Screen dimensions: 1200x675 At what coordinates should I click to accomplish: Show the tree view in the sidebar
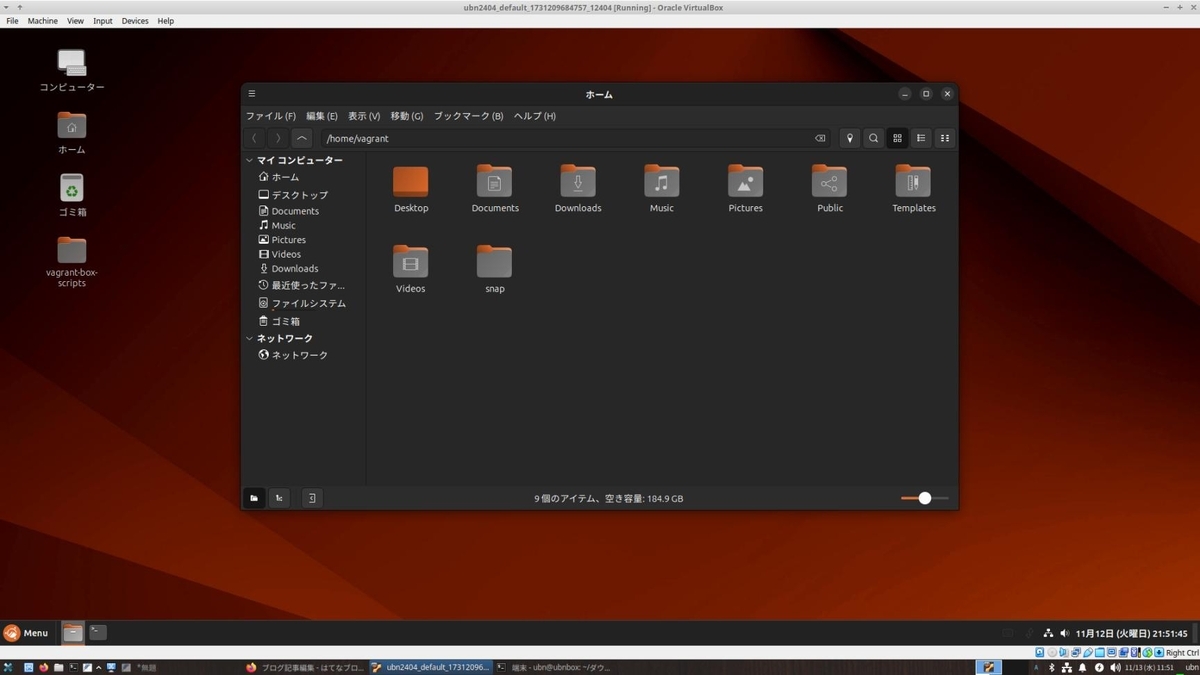click(279, 497)
